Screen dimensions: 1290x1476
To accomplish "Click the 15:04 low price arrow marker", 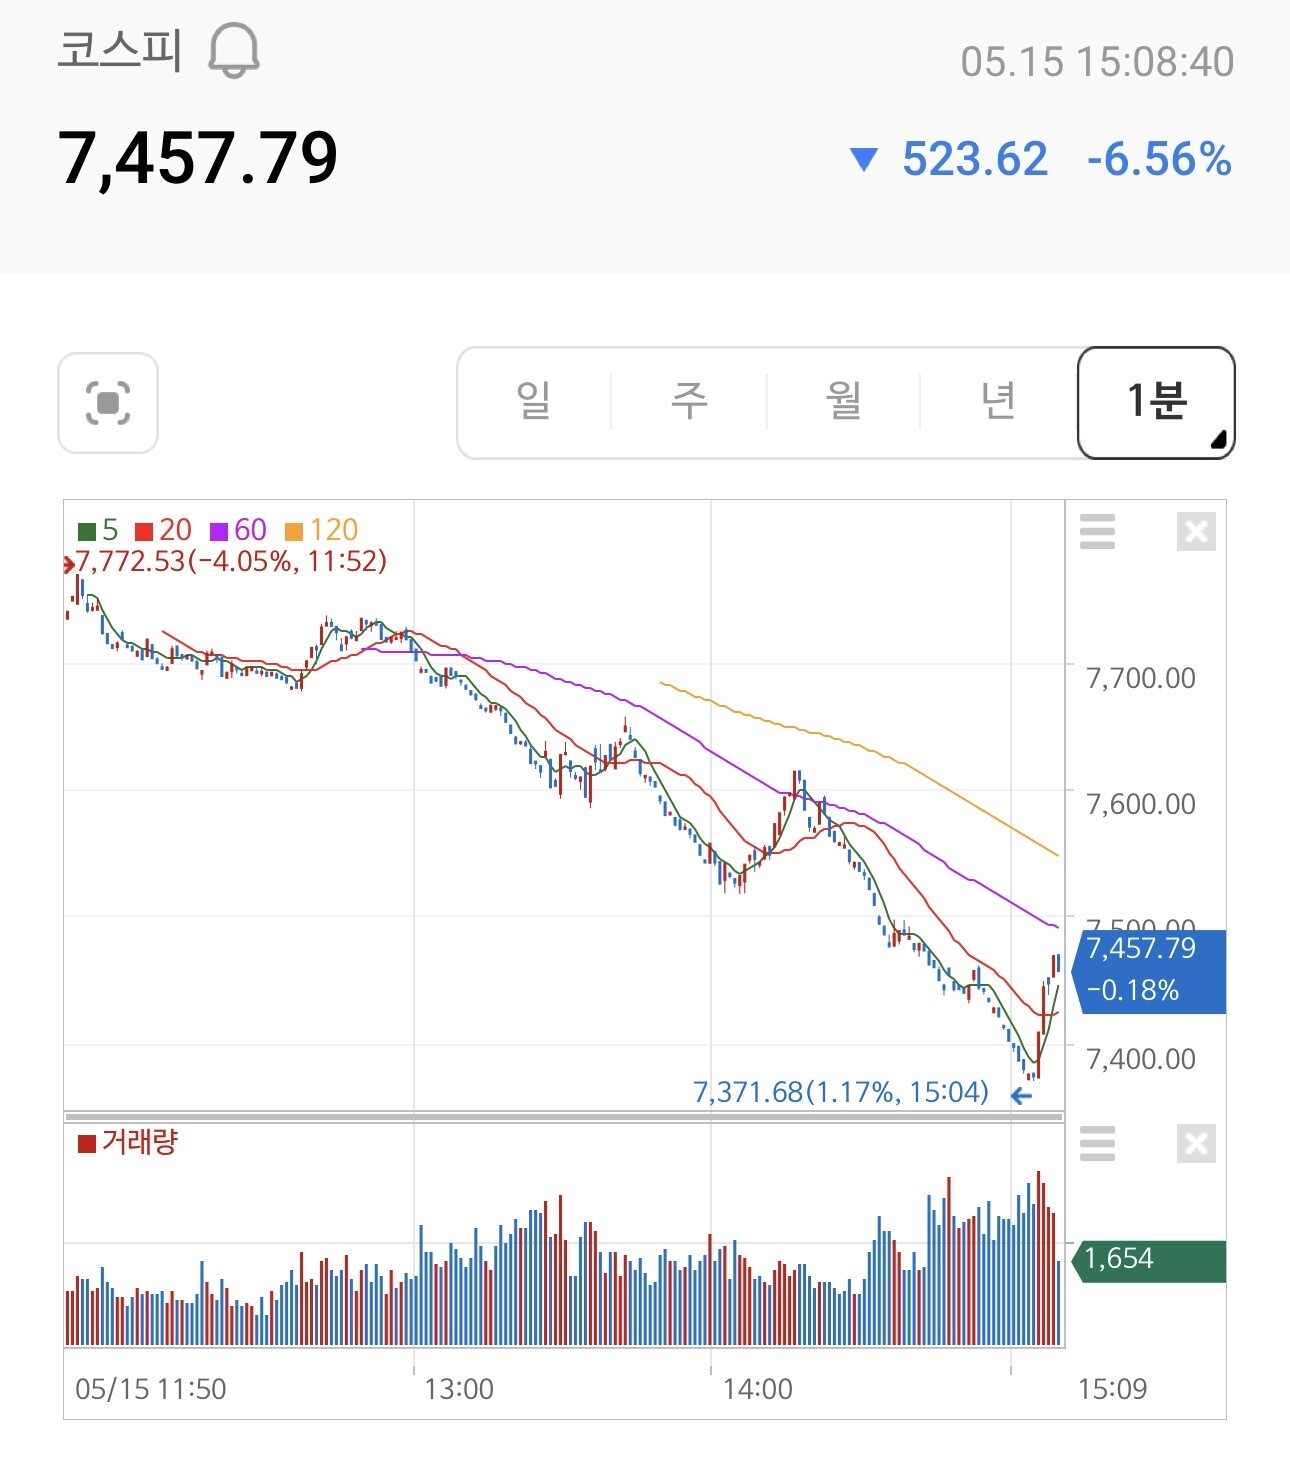I will [x=1021, y=1095].
